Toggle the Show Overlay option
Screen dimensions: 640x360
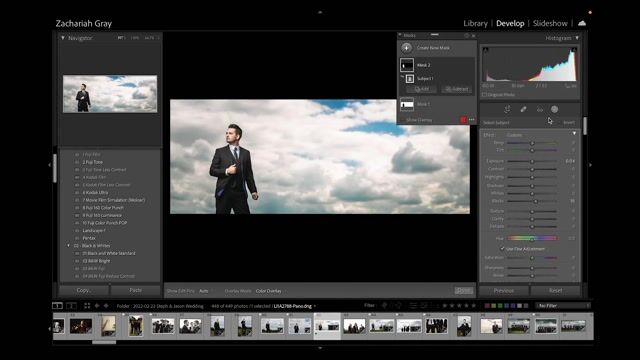tap(419, 120)
